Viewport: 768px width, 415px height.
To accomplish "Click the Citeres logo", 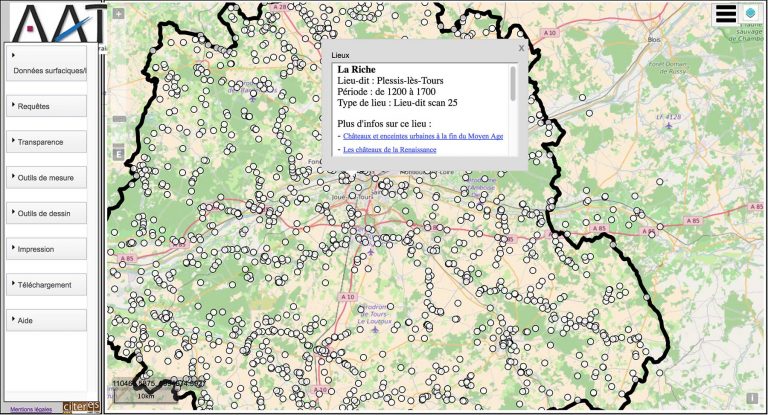I will (x=80, y=407).
